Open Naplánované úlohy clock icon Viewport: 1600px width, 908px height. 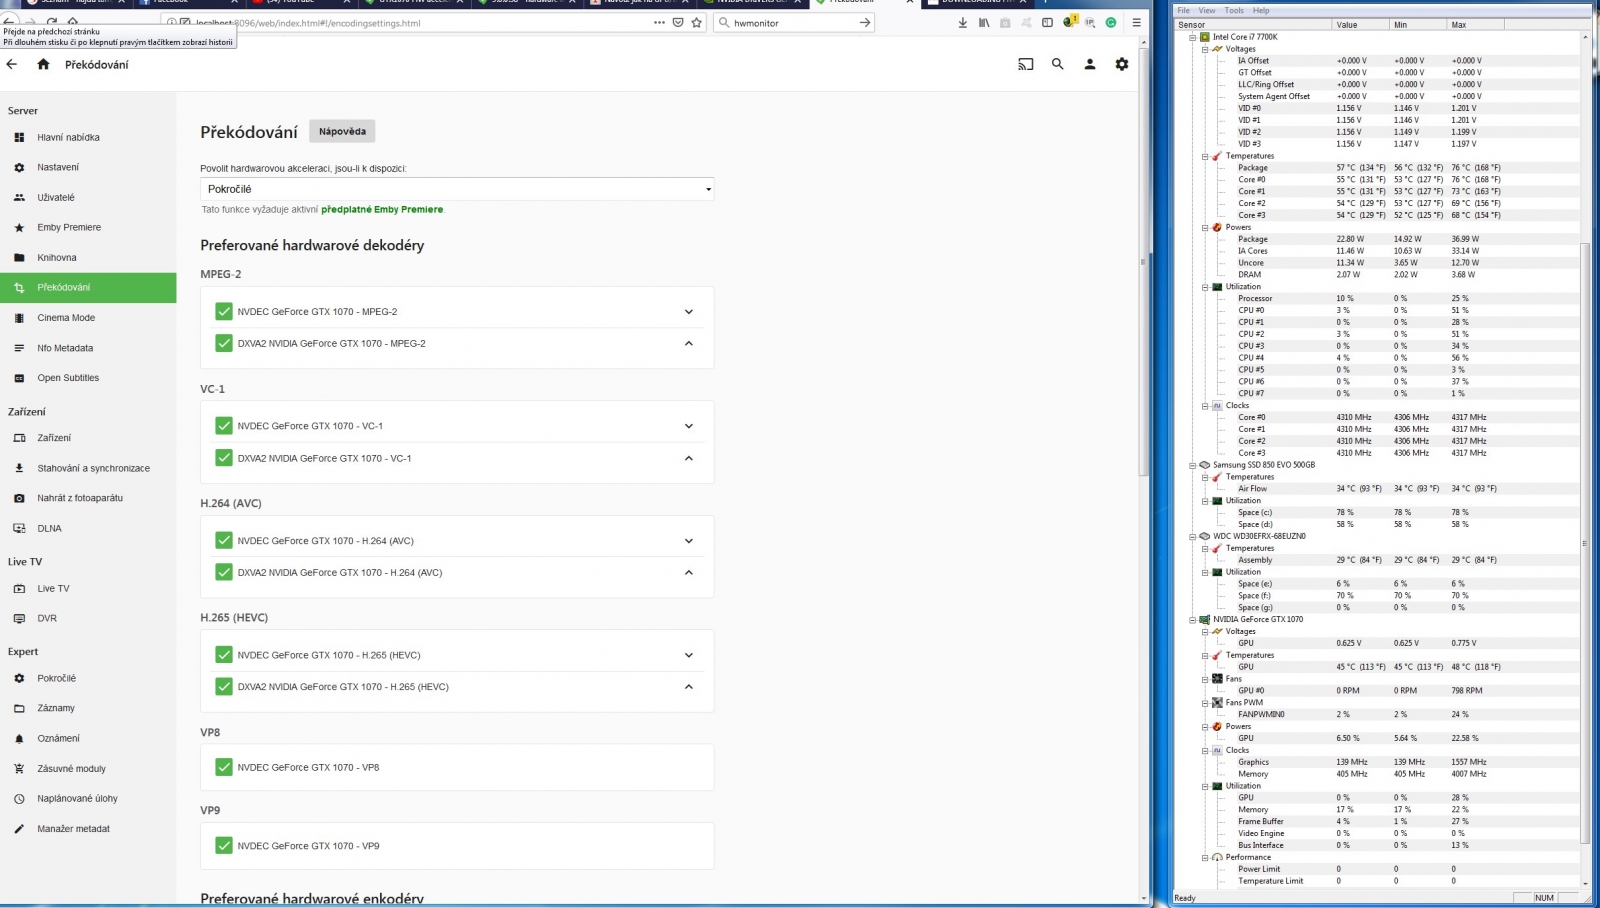(x=19, y=798)
